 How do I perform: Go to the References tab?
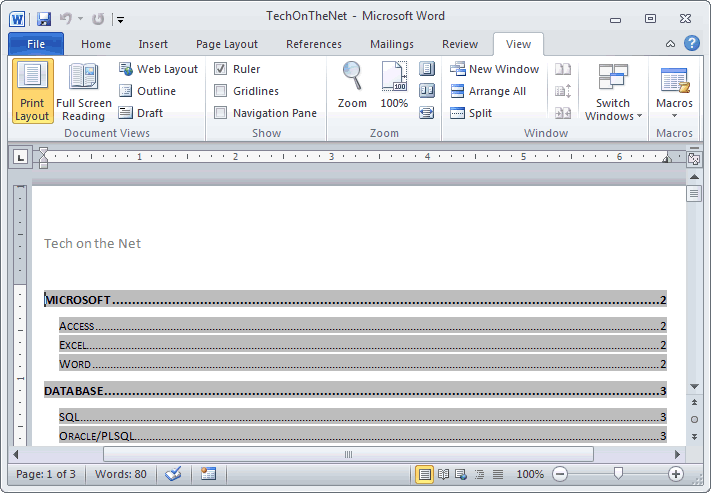tap(314, 44)
